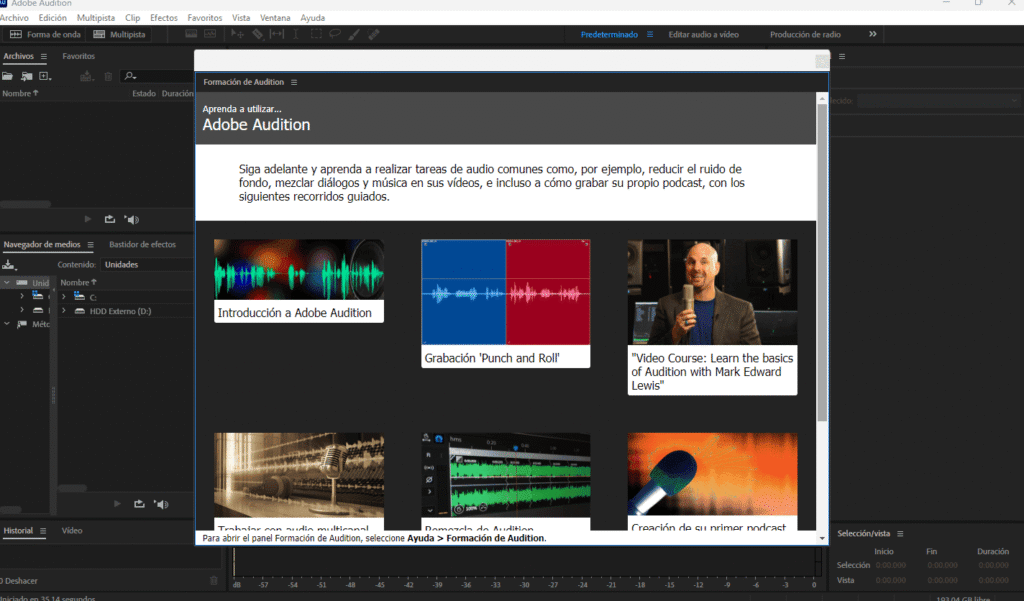Sort files by the Nombre column in Archivos

pos(20,93)
